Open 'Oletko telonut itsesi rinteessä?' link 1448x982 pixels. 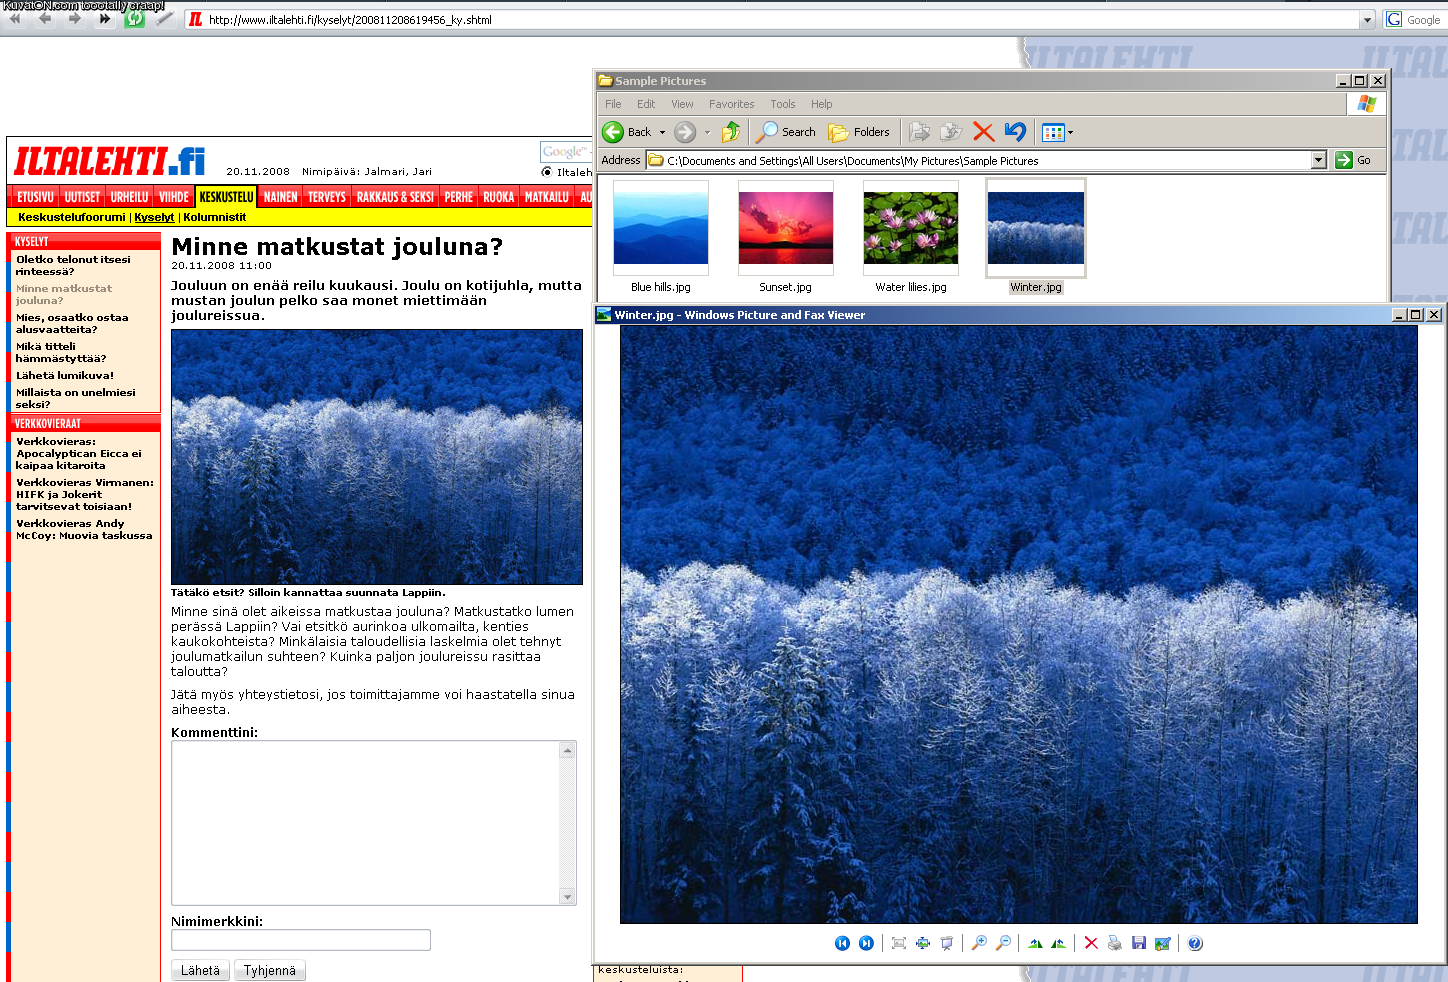pyautogui.click(x=73, y=265)
